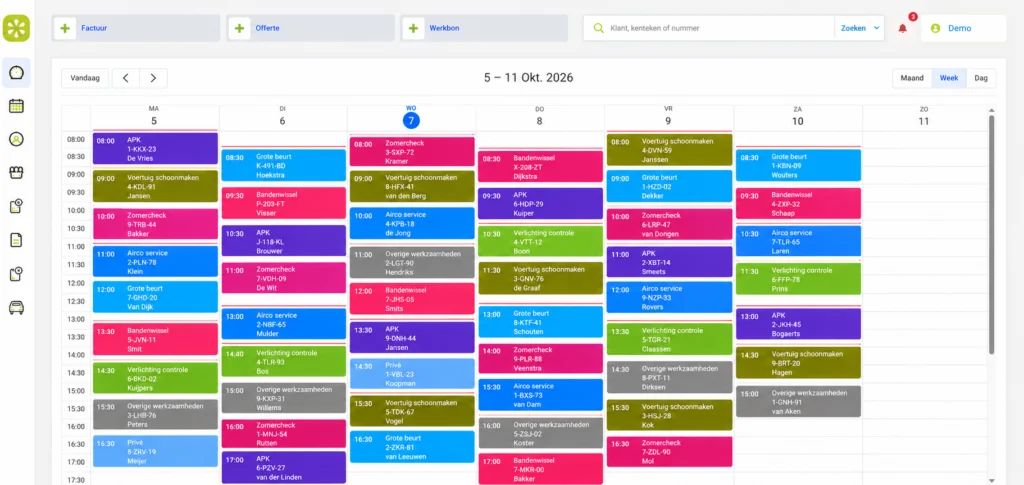Click the plus icon beside Offerte
1024x485 pixels.
[x=240, y=28]
